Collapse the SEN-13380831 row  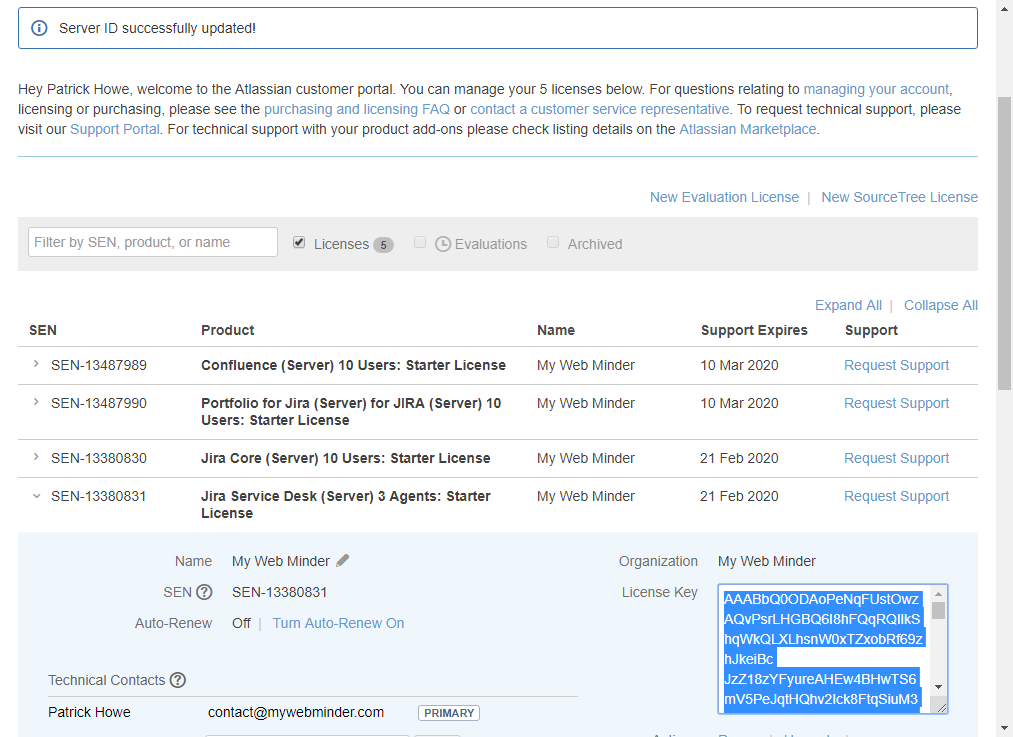[36, 496]
